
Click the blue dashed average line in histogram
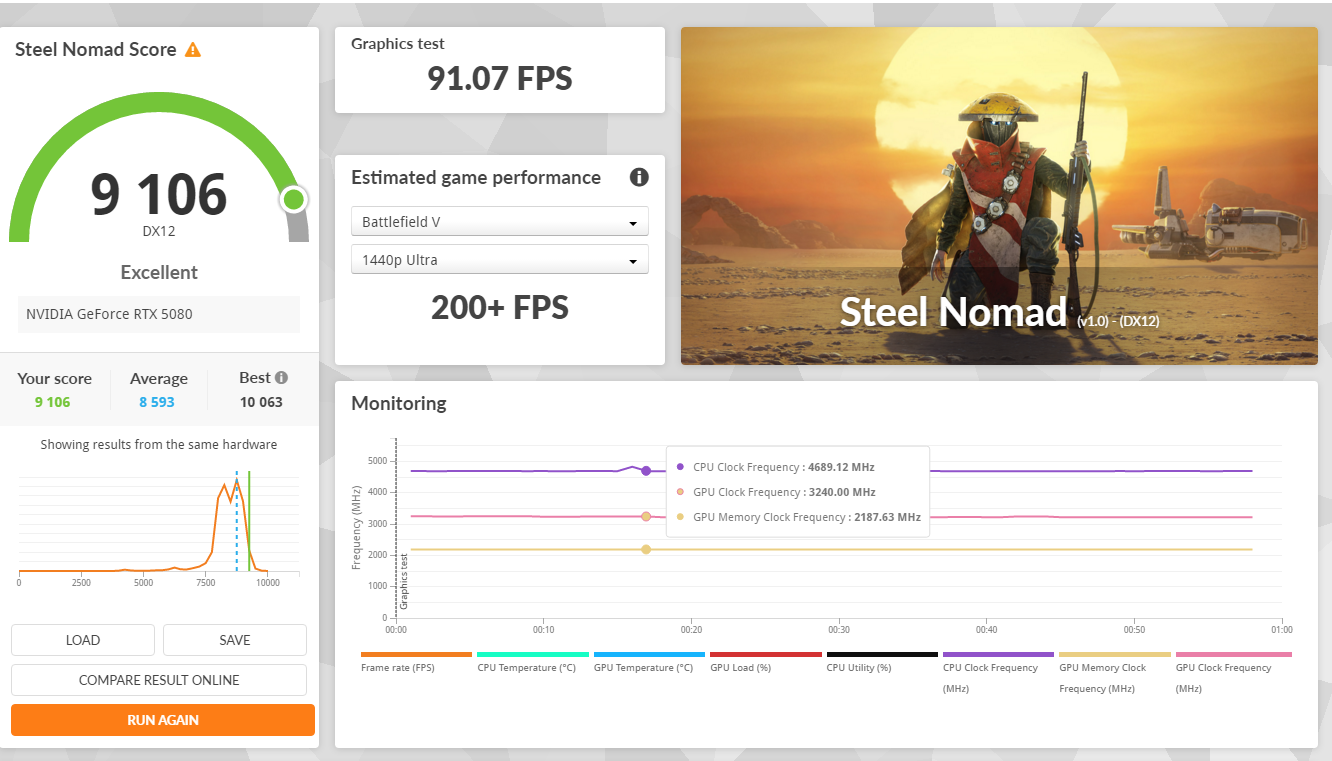coord(237,520)
